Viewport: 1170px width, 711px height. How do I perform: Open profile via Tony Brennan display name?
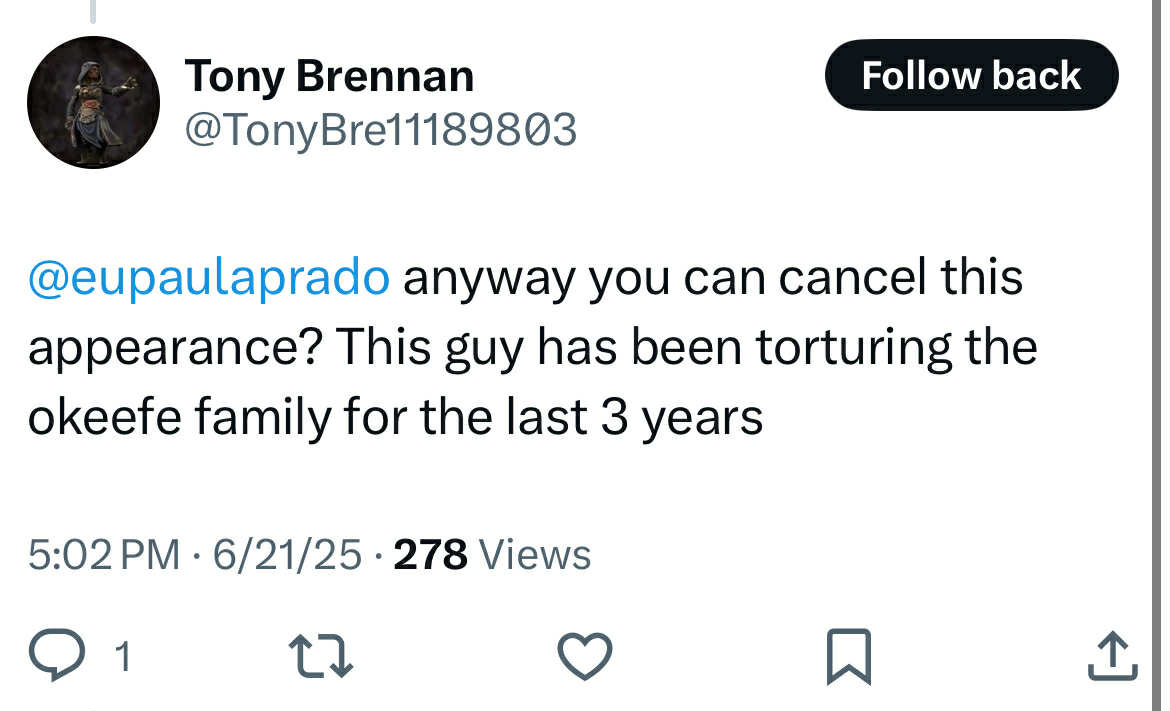[329, 75]
